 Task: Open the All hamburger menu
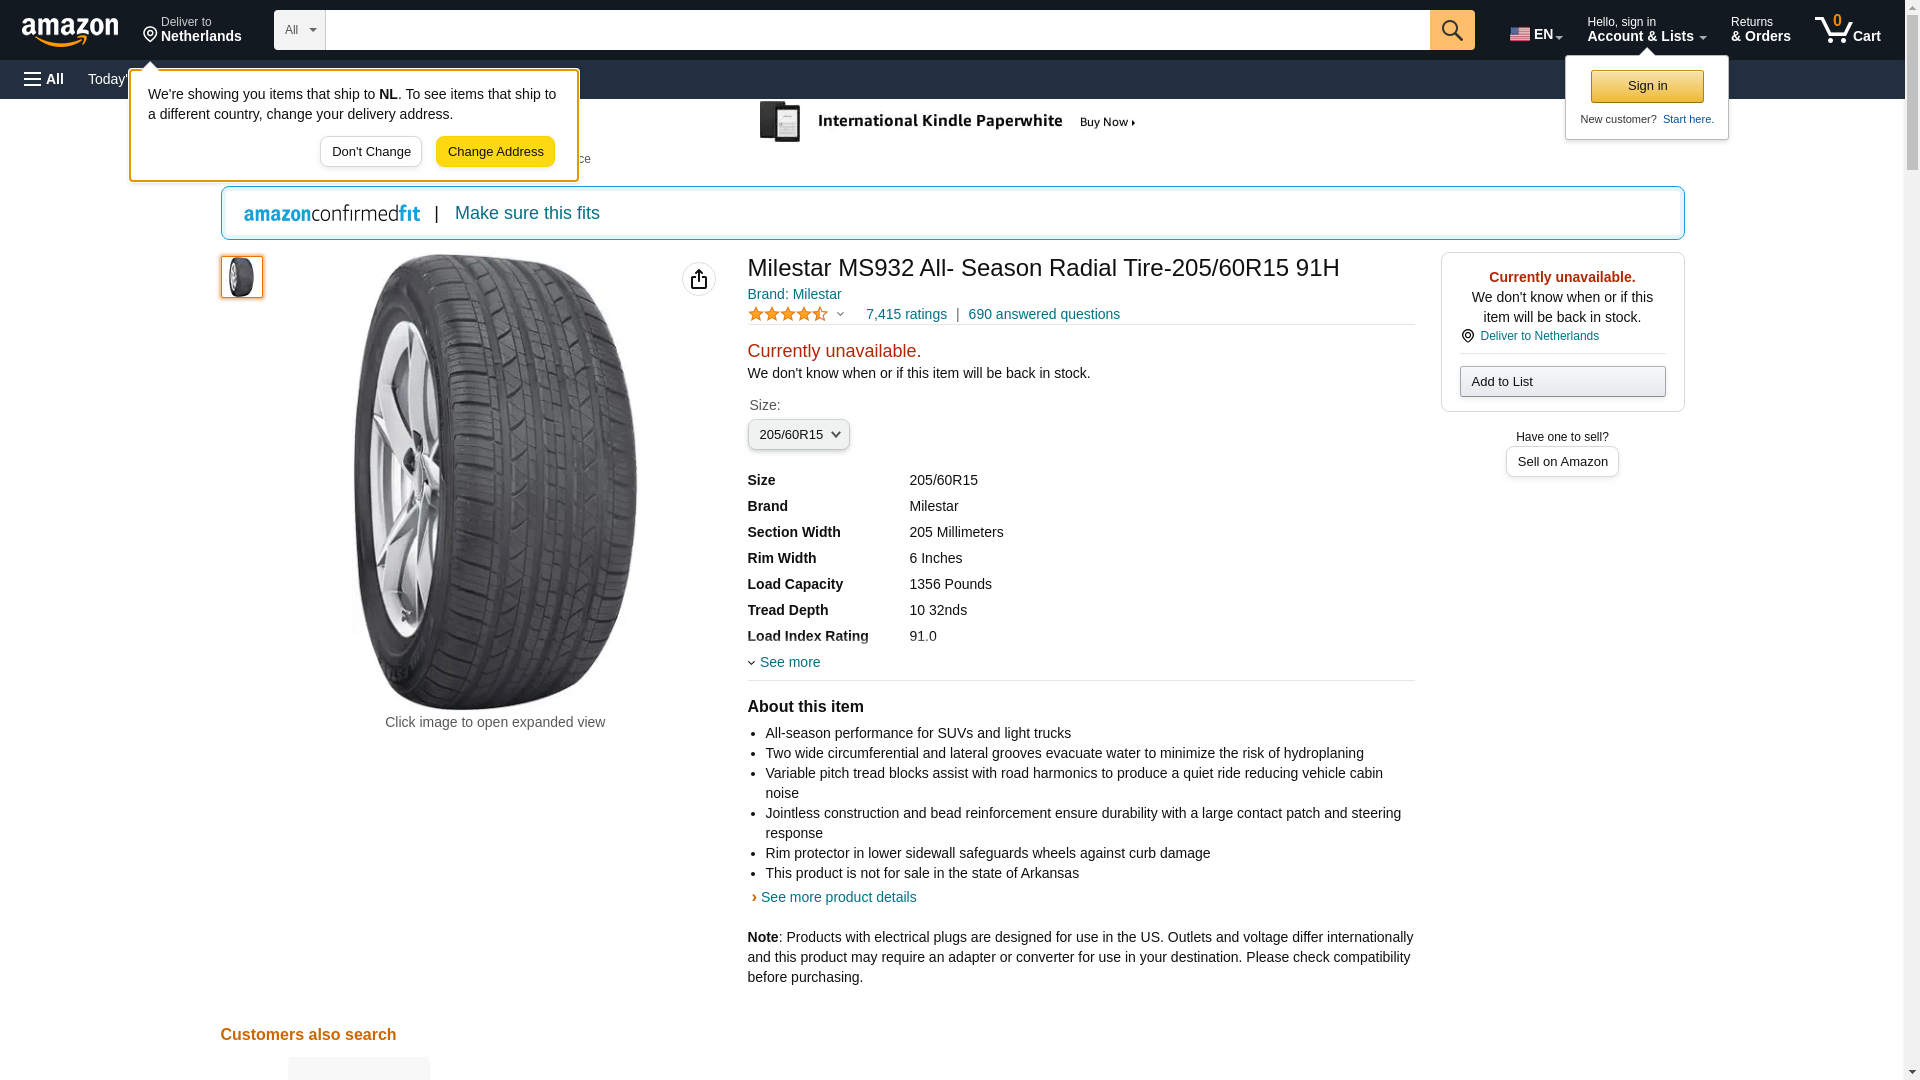tap(44, 79)
